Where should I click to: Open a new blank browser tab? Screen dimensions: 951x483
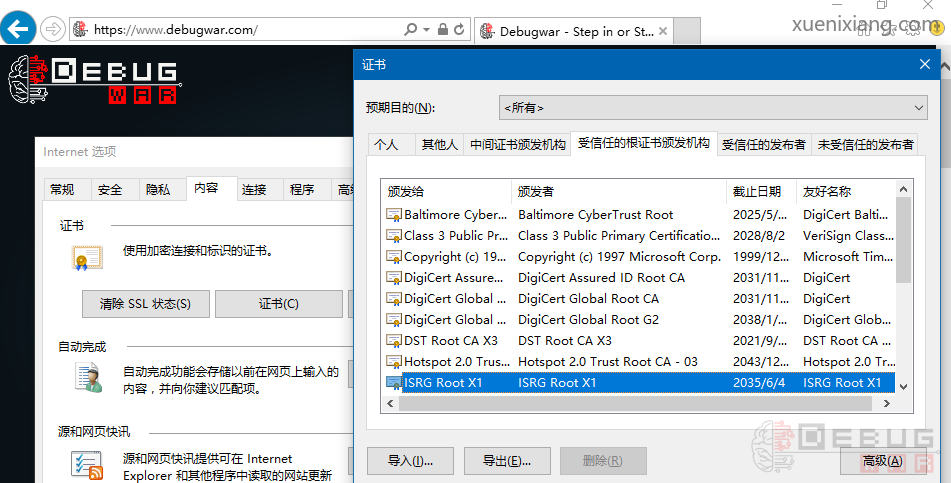click(x=687, y=30)
